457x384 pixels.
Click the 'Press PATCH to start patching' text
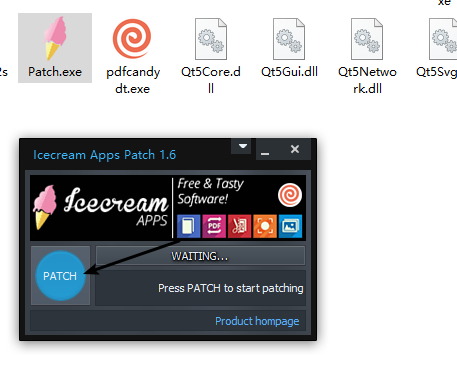[x=231, y=288]
